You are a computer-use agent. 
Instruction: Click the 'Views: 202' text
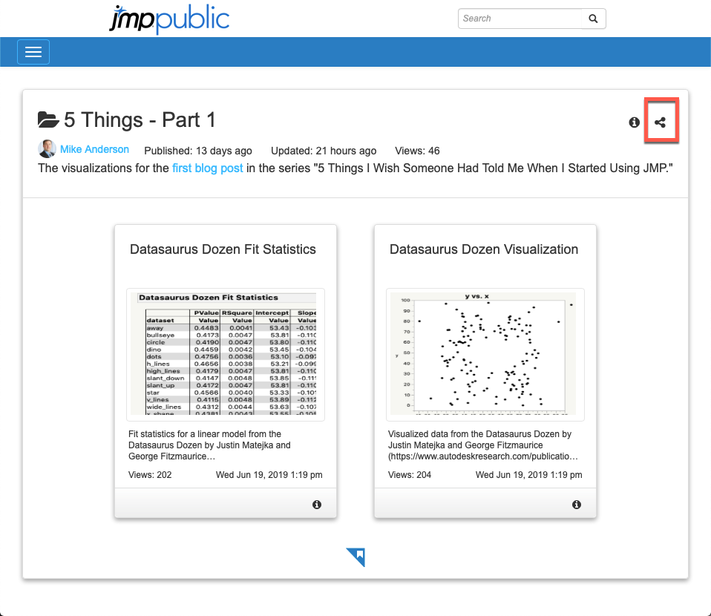[x=150, y=475]
